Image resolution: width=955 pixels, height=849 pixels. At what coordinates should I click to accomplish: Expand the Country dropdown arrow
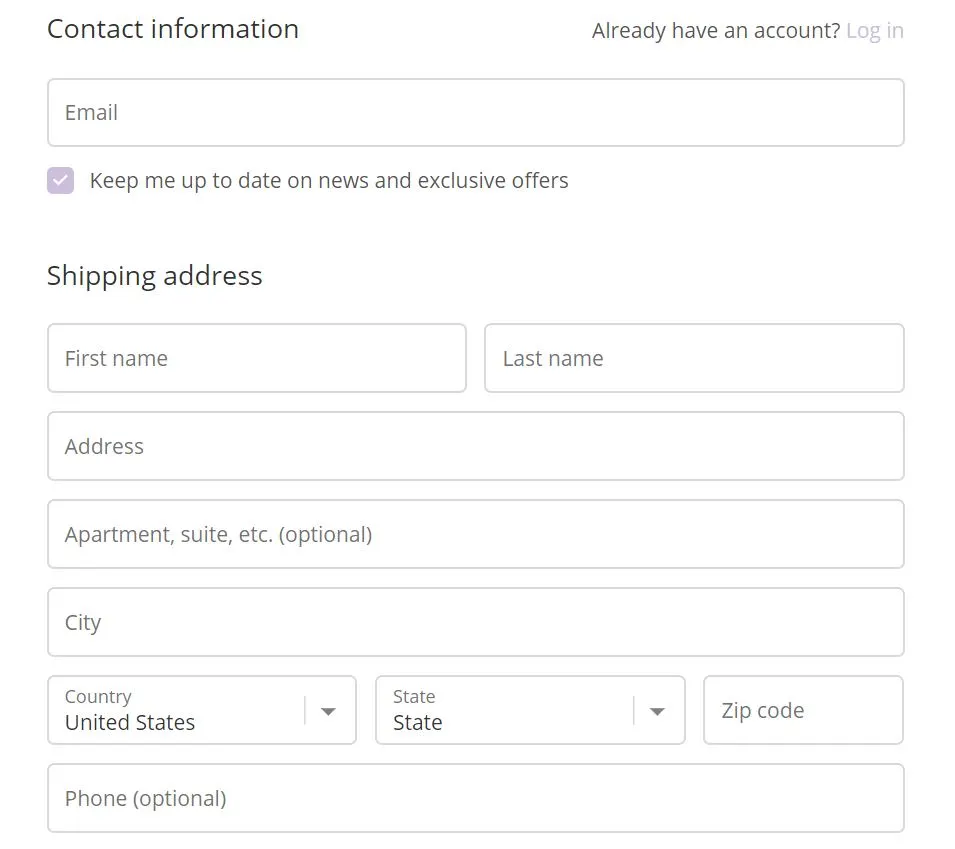328,711
